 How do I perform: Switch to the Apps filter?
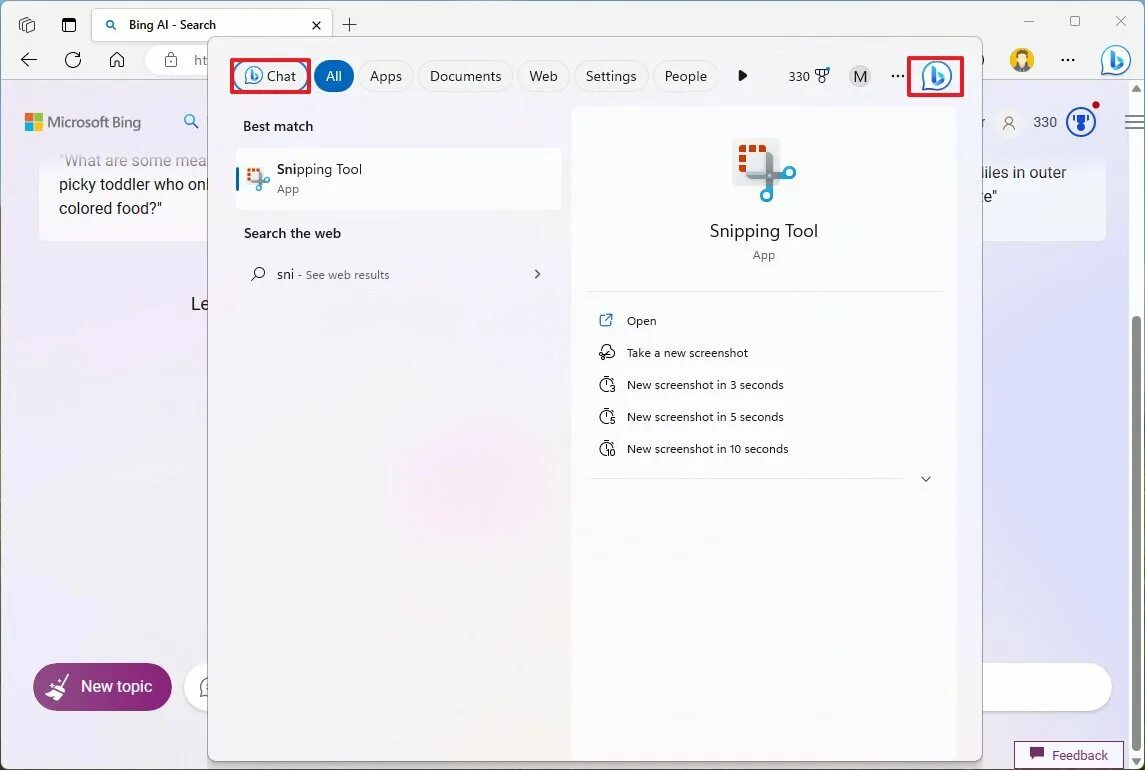pos(386,76)
